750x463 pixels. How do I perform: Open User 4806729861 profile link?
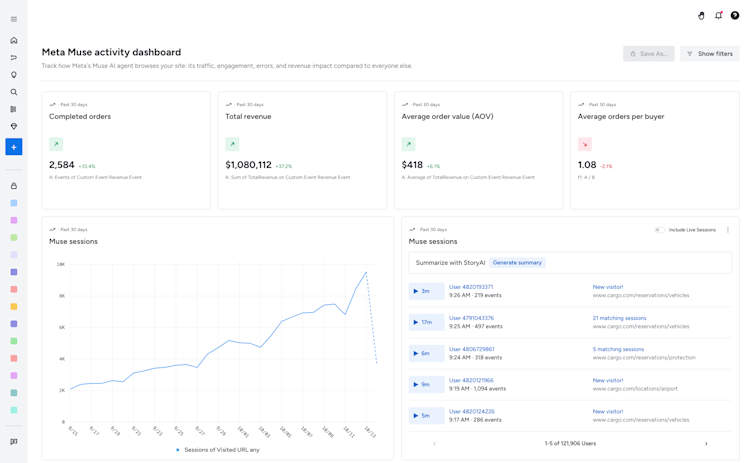pos(472,349)
